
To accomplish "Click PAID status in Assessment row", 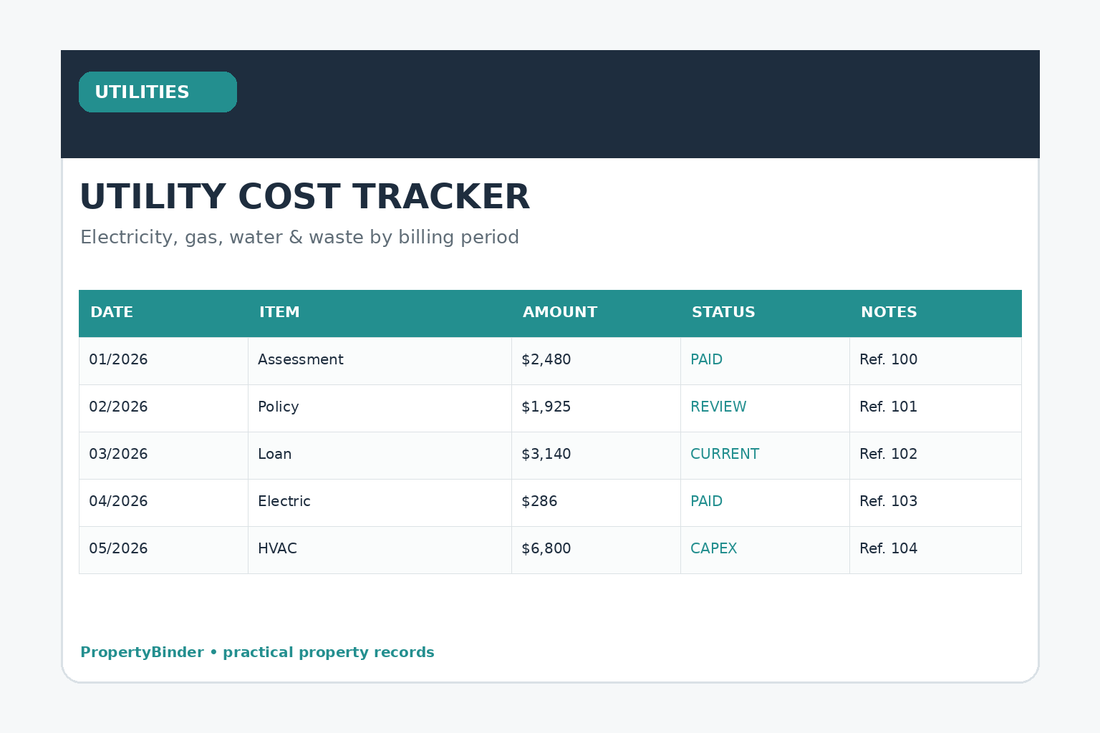I will coord(706,359).
